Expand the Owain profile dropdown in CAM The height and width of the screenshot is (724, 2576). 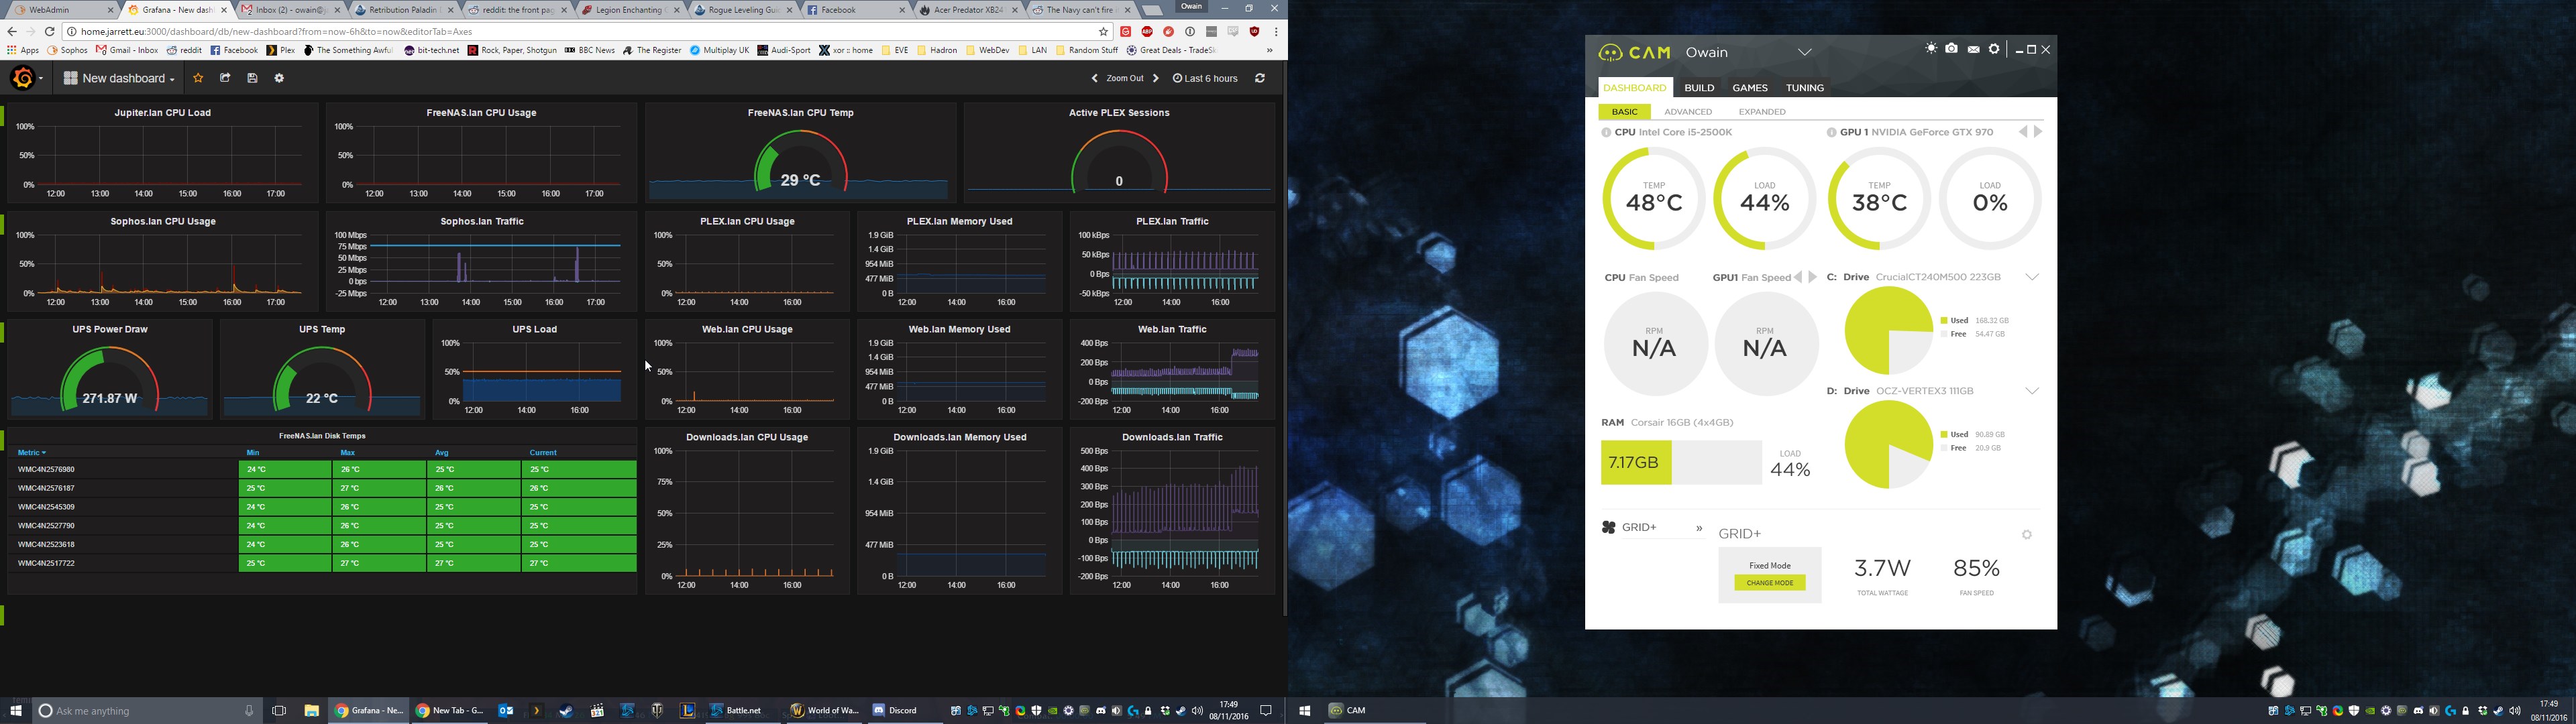1804,53
